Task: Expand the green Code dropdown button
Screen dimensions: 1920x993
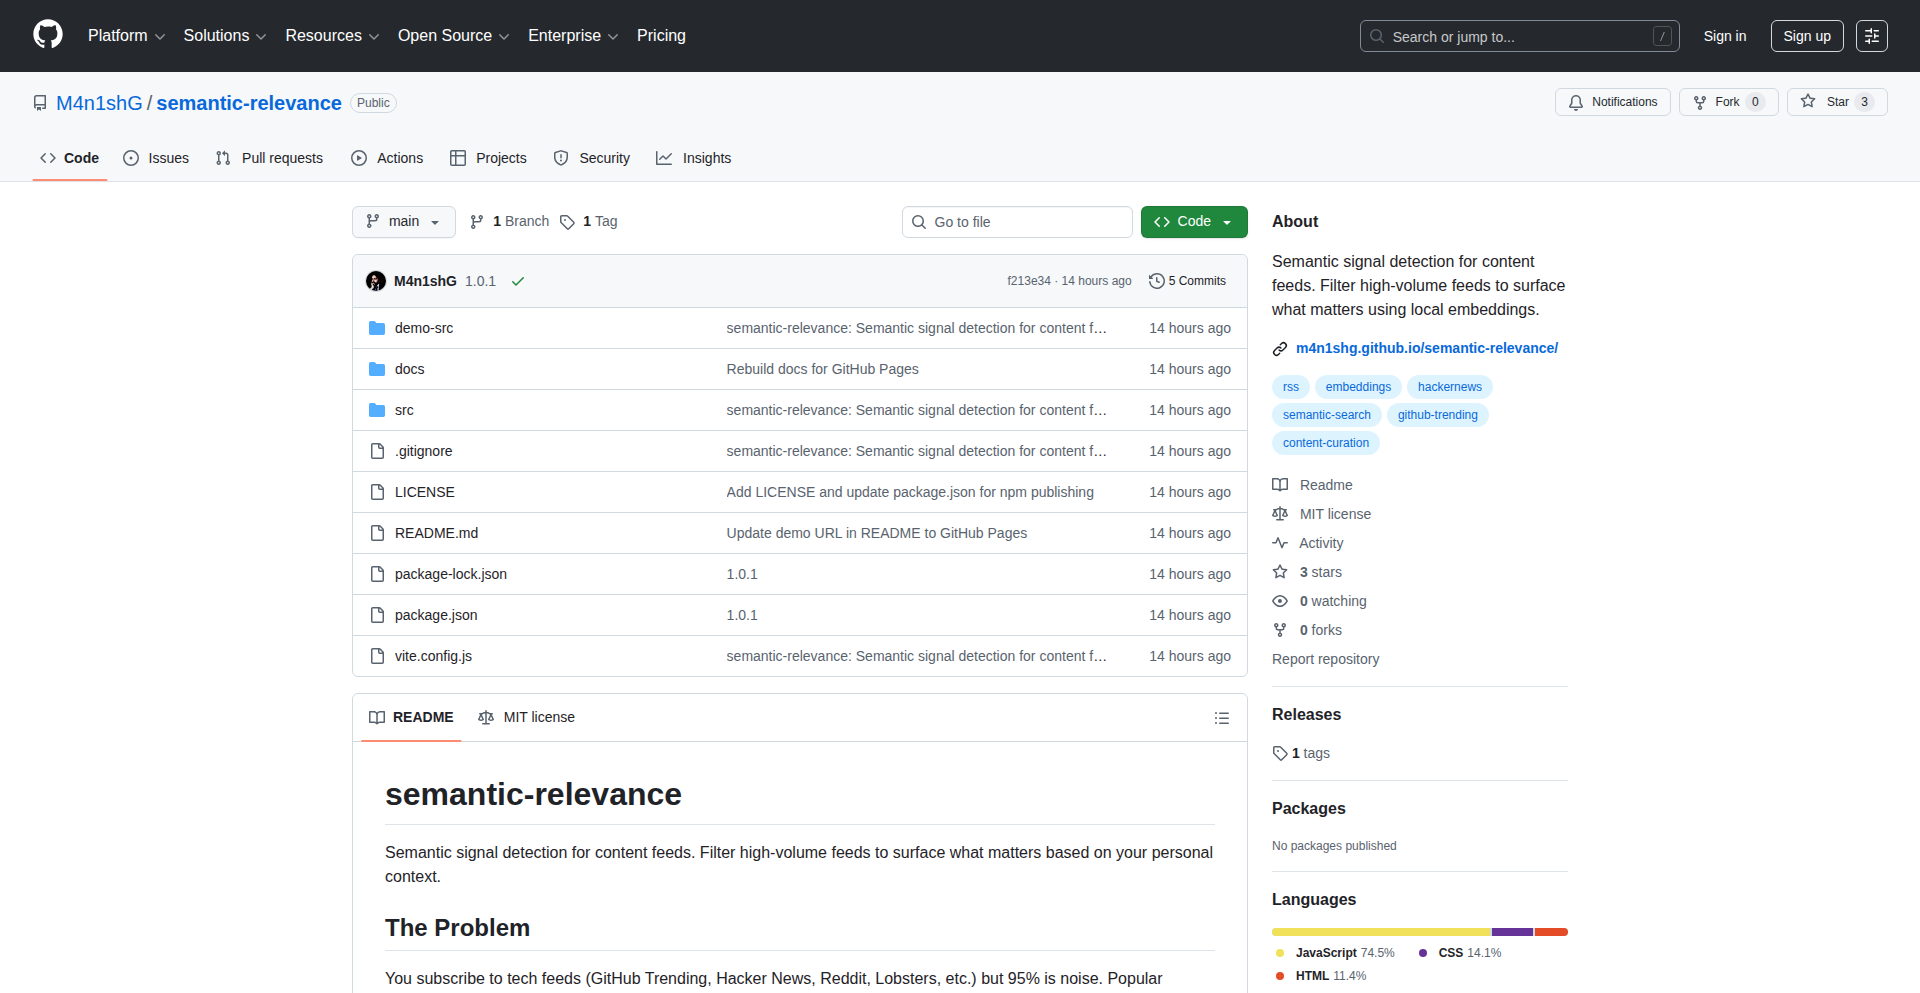Action: pos(1193,222)
